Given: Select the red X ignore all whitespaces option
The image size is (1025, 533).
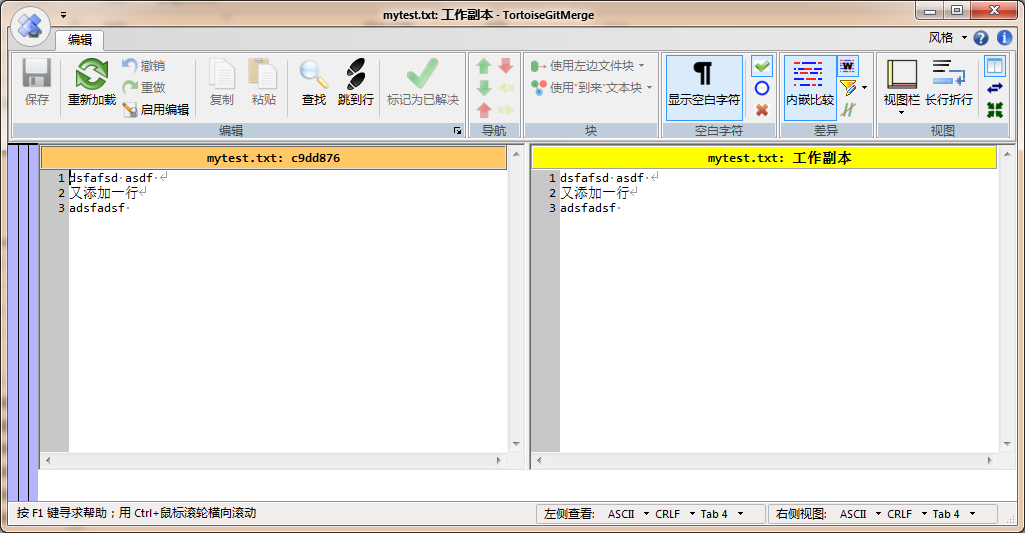Looking at the screenshot, I should coord(762,110).
